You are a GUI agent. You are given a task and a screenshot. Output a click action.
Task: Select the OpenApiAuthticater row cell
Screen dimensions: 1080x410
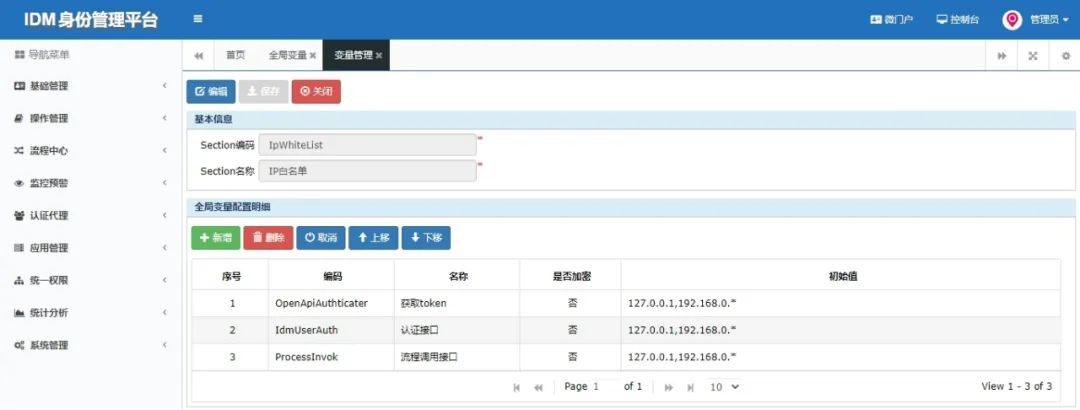point(331,303)
